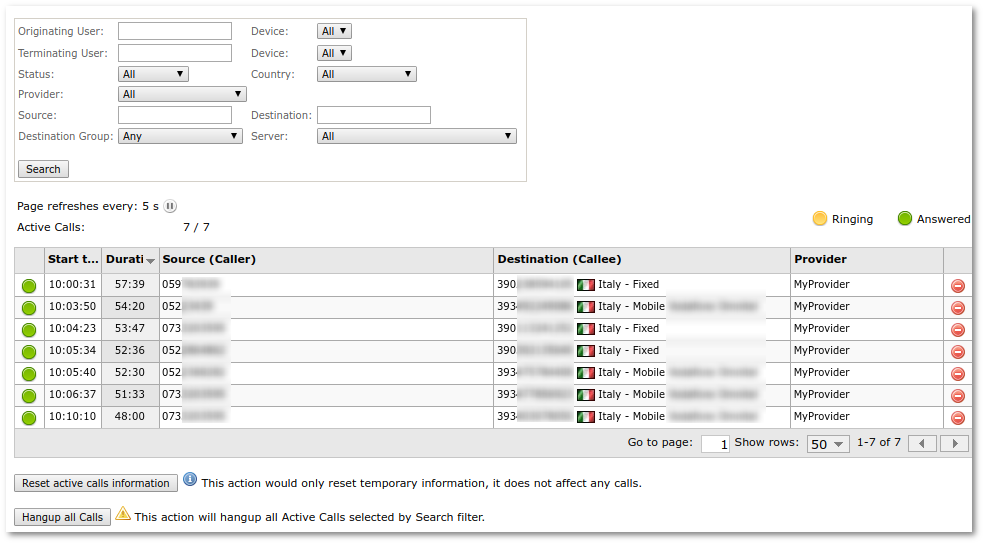Click Reset active calls information
984x544 pixels.
click(96, 483)
